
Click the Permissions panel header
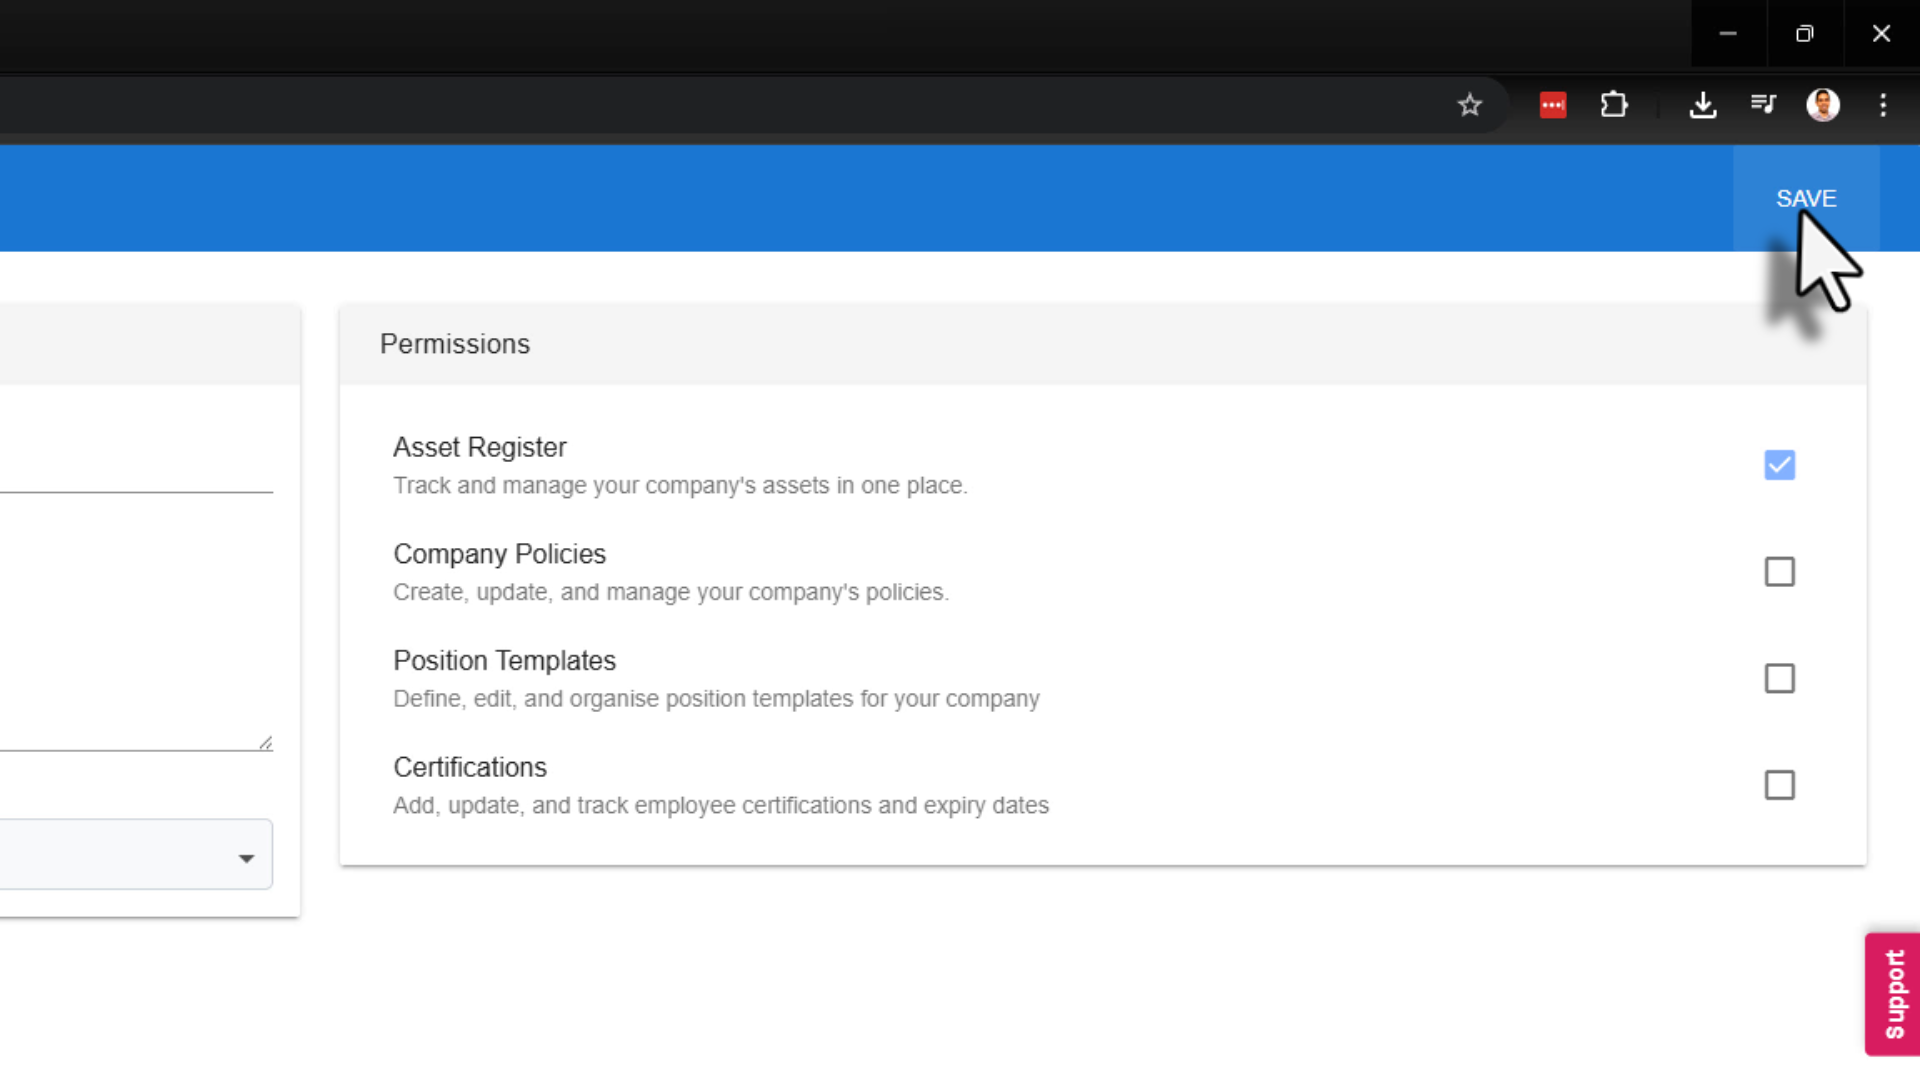[x=455, y=344]
